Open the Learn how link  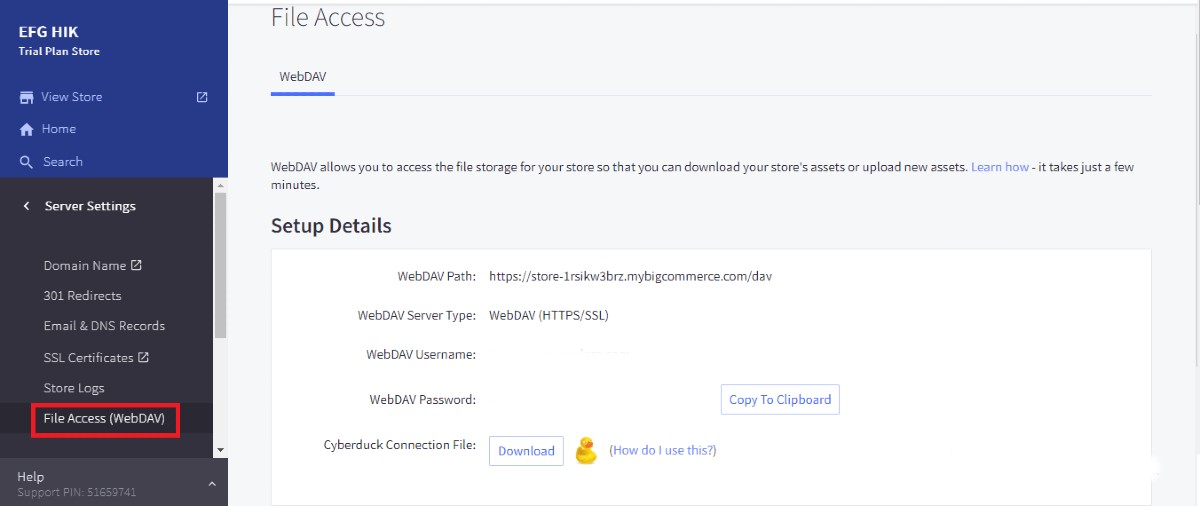[x=1000, y=167]
